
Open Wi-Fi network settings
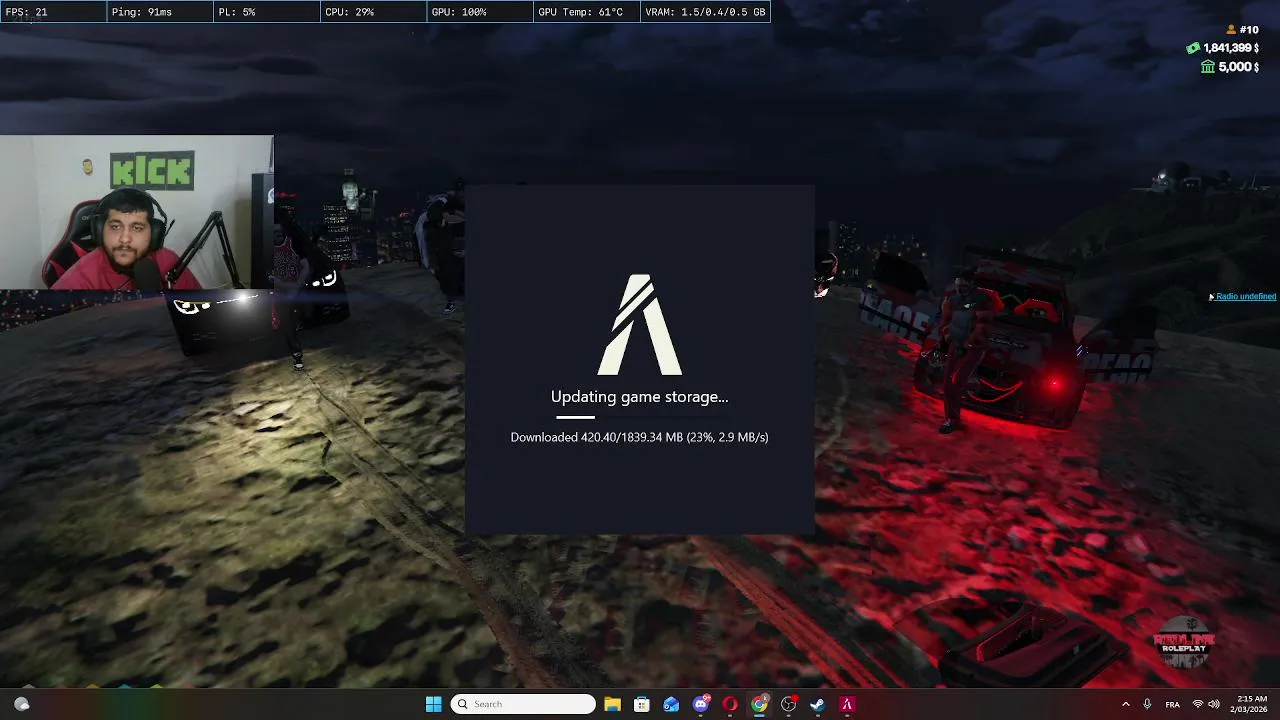(1197, 704)
